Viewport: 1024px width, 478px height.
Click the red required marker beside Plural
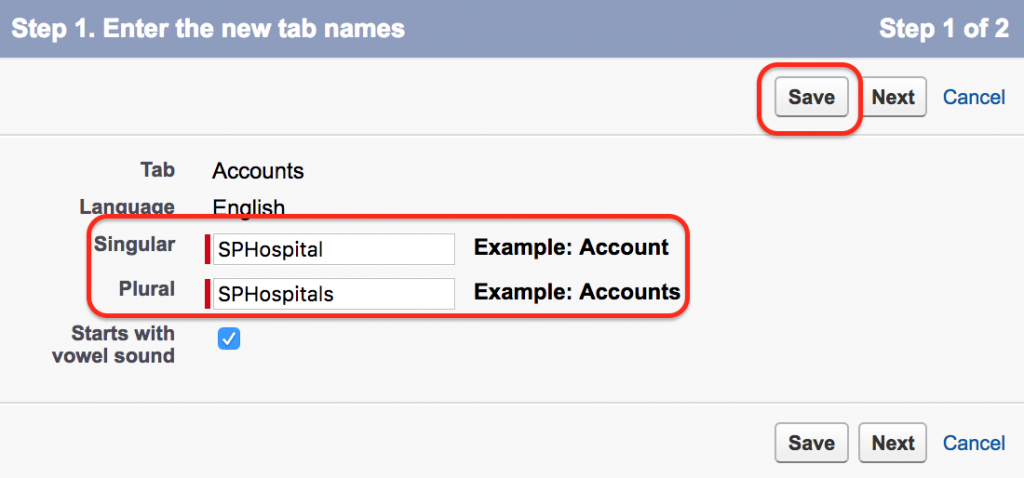coord(208,294)
